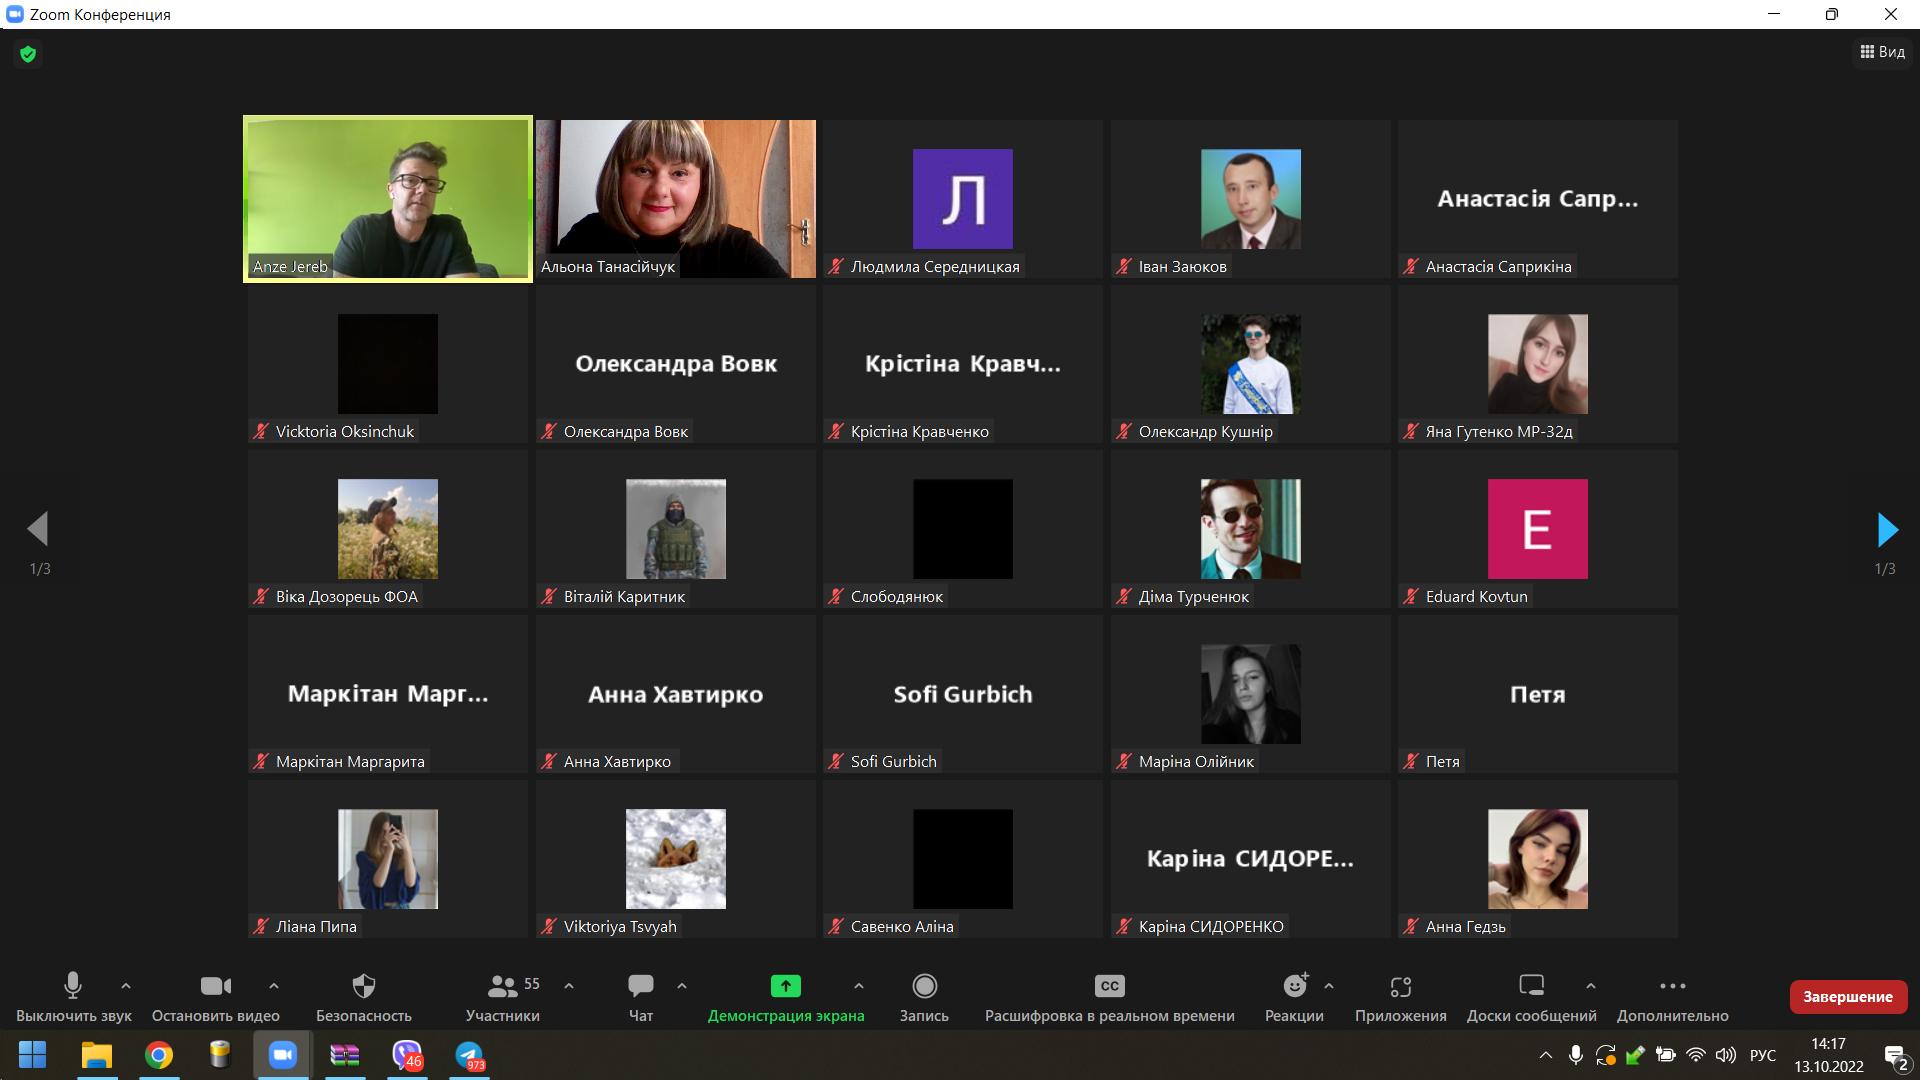Start screen share (Демонстрация экрана)
1920x1080 pixels.
coord(785,987)
